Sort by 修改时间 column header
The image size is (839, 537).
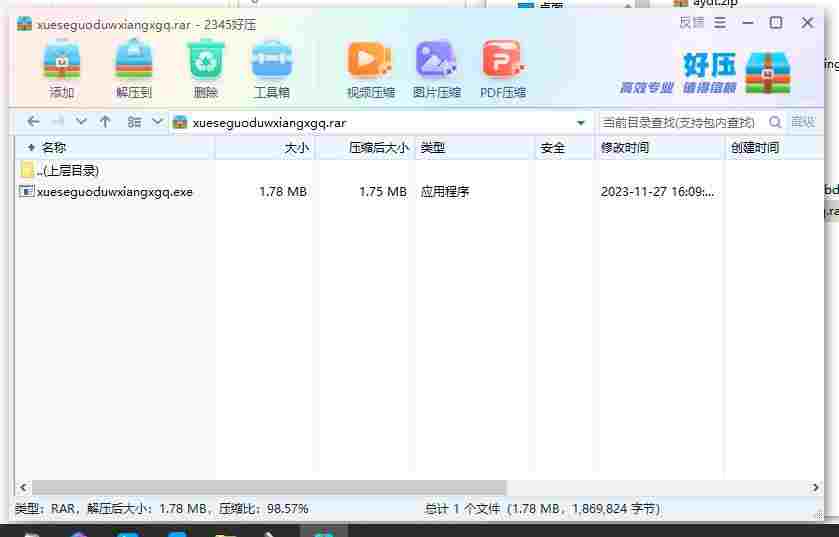pyautogui.click(x=660, y=148)
